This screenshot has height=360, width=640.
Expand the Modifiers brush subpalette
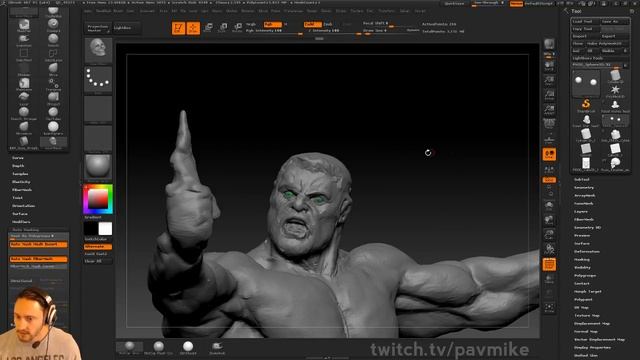point(21,222)
